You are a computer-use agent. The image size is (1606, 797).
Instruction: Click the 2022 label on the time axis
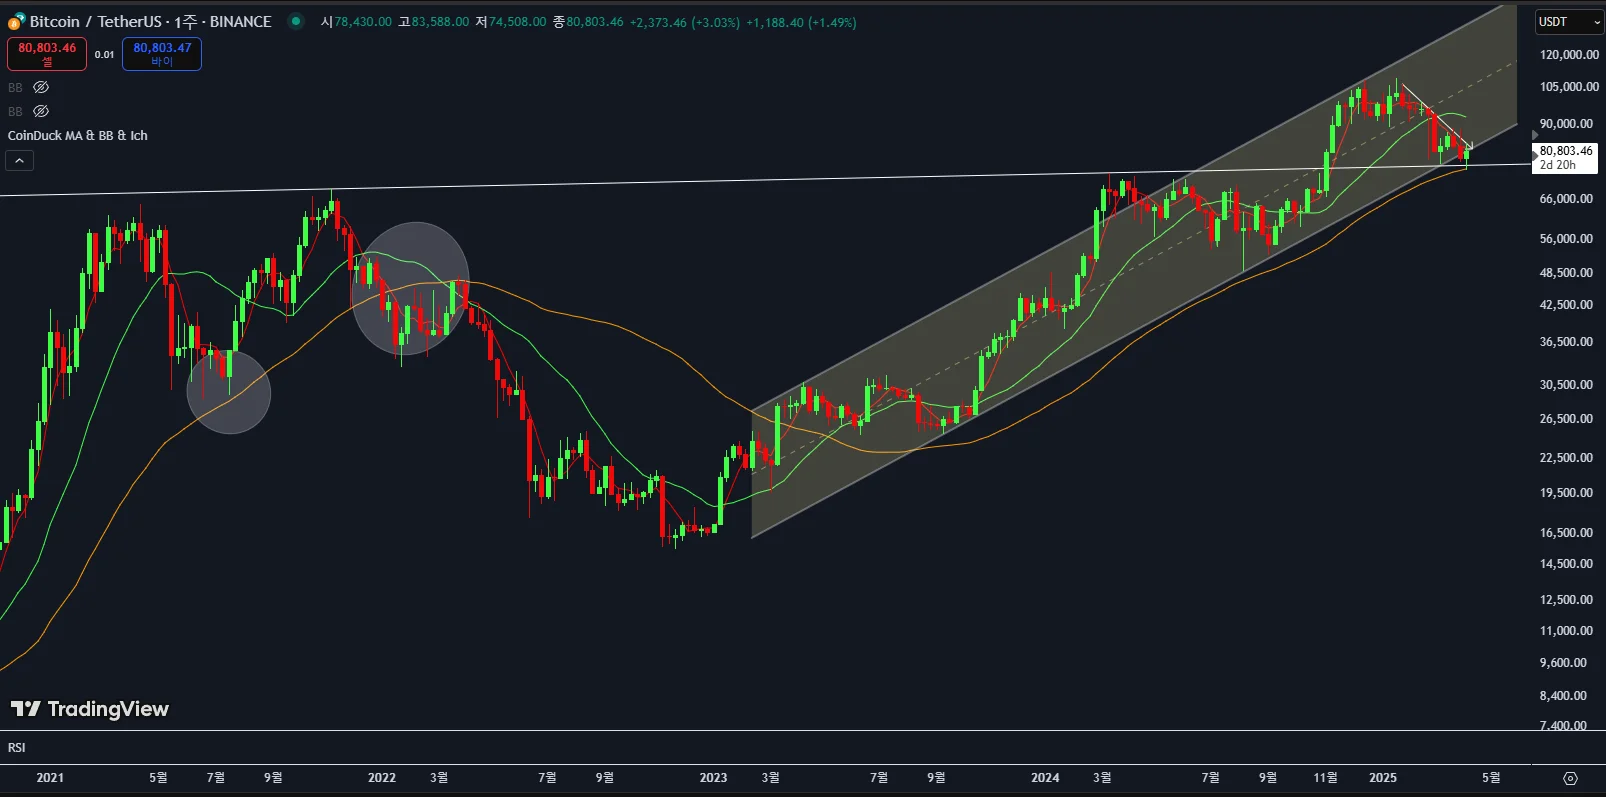coord(382,778)
